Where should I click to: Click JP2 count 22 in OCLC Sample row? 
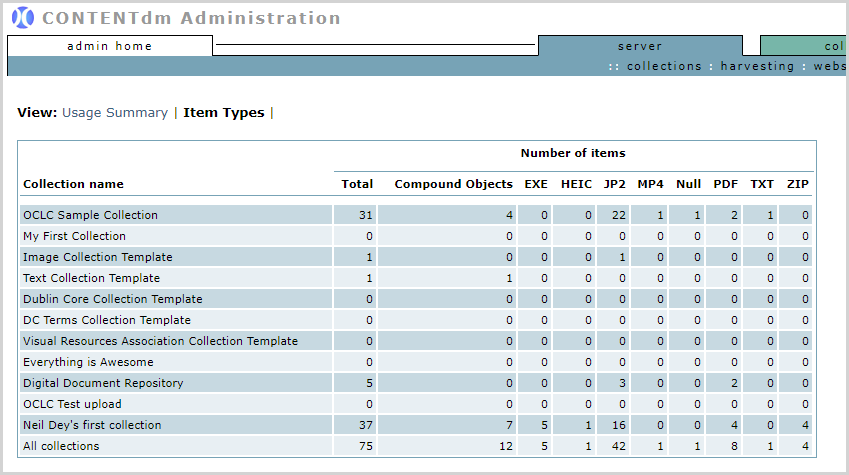[619, 215]
